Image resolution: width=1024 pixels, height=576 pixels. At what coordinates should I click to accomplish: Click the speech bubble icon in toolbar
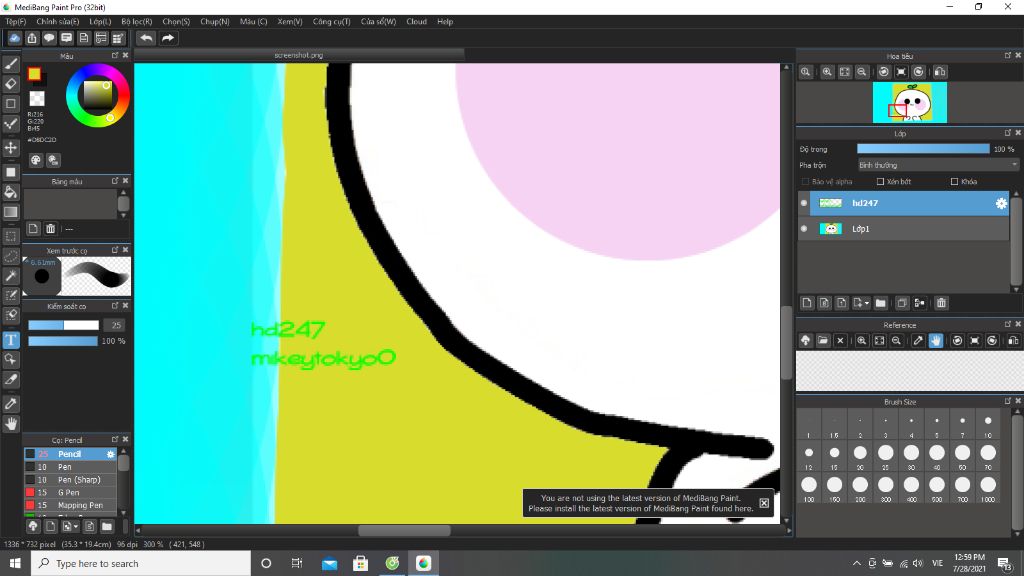click(x=49, y=38)
